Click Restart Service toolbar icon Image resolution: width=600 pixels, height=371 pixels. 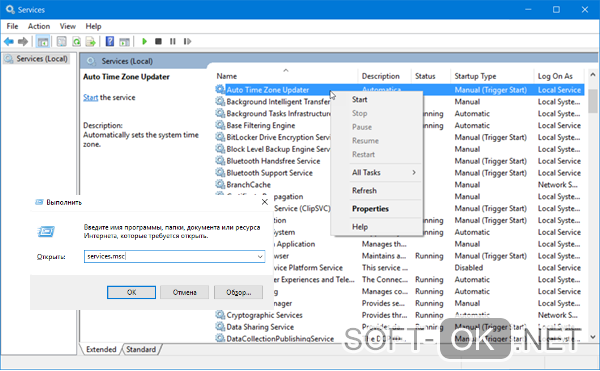pos(187,41)
